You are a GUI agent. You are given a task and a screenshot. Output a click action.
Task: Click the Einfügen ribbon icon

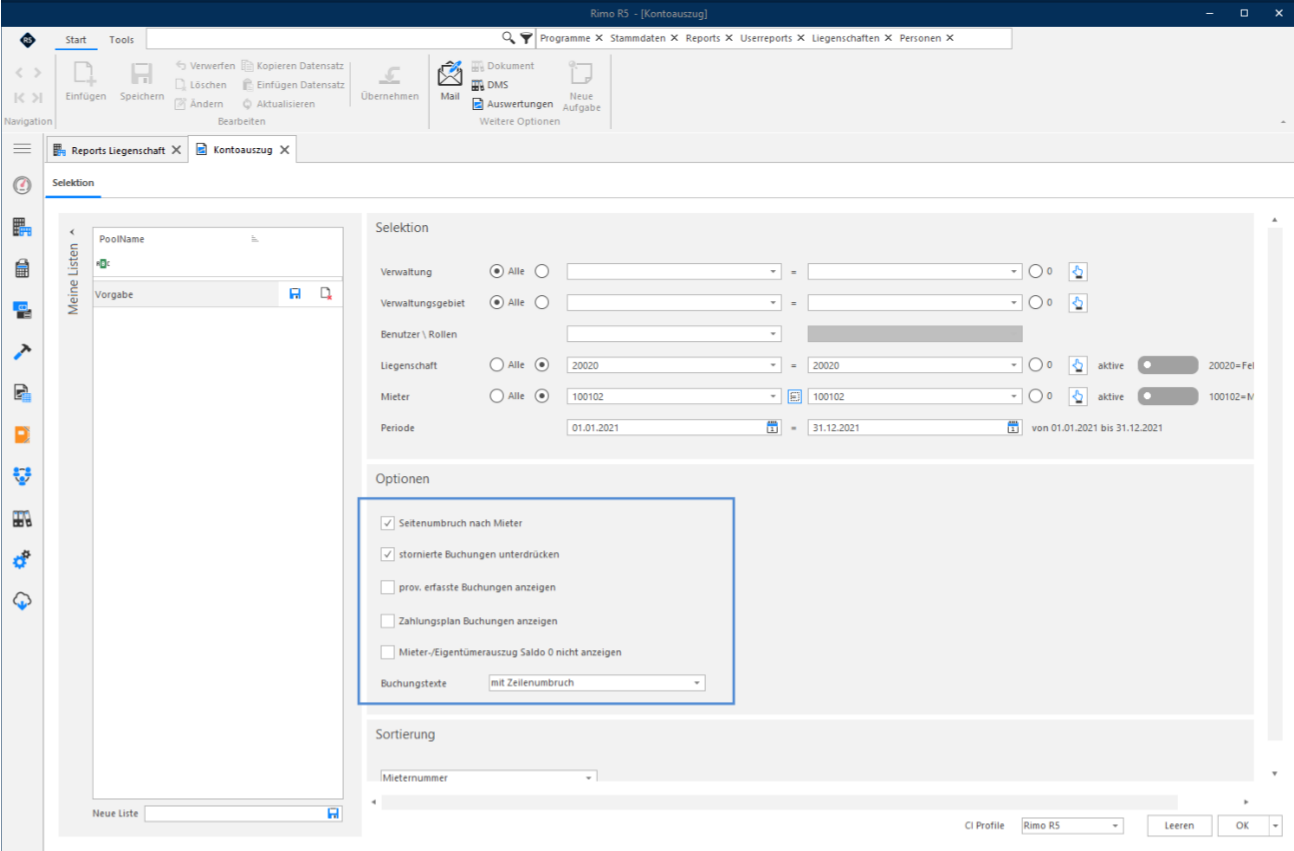(x=86, y=80)
